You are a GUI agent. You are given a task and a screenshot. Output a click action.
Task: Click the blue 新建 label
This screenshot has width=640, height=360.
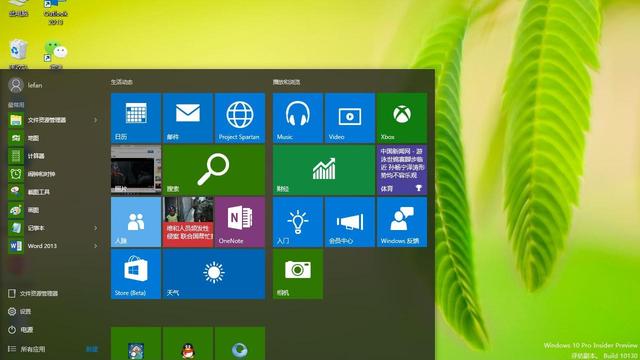(x=92, y=349)
